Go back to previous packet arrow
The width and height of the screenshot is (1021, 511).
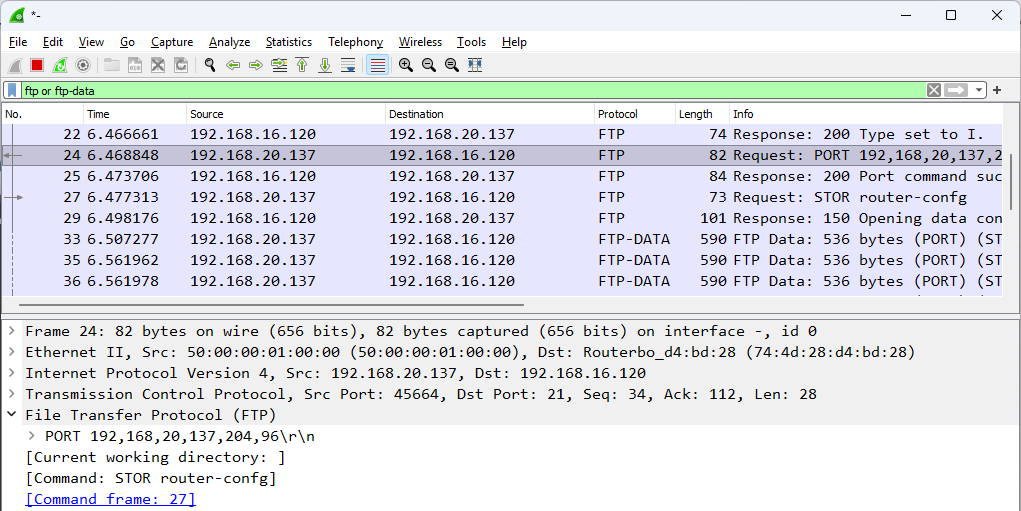point(232,65)
